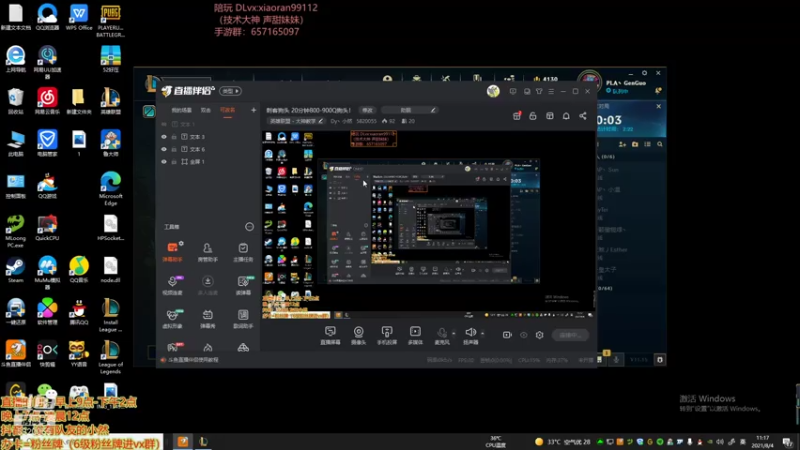Screen dimensions: 800x450
Task: Click the League client taskbar icon
Action: point(203,441)
